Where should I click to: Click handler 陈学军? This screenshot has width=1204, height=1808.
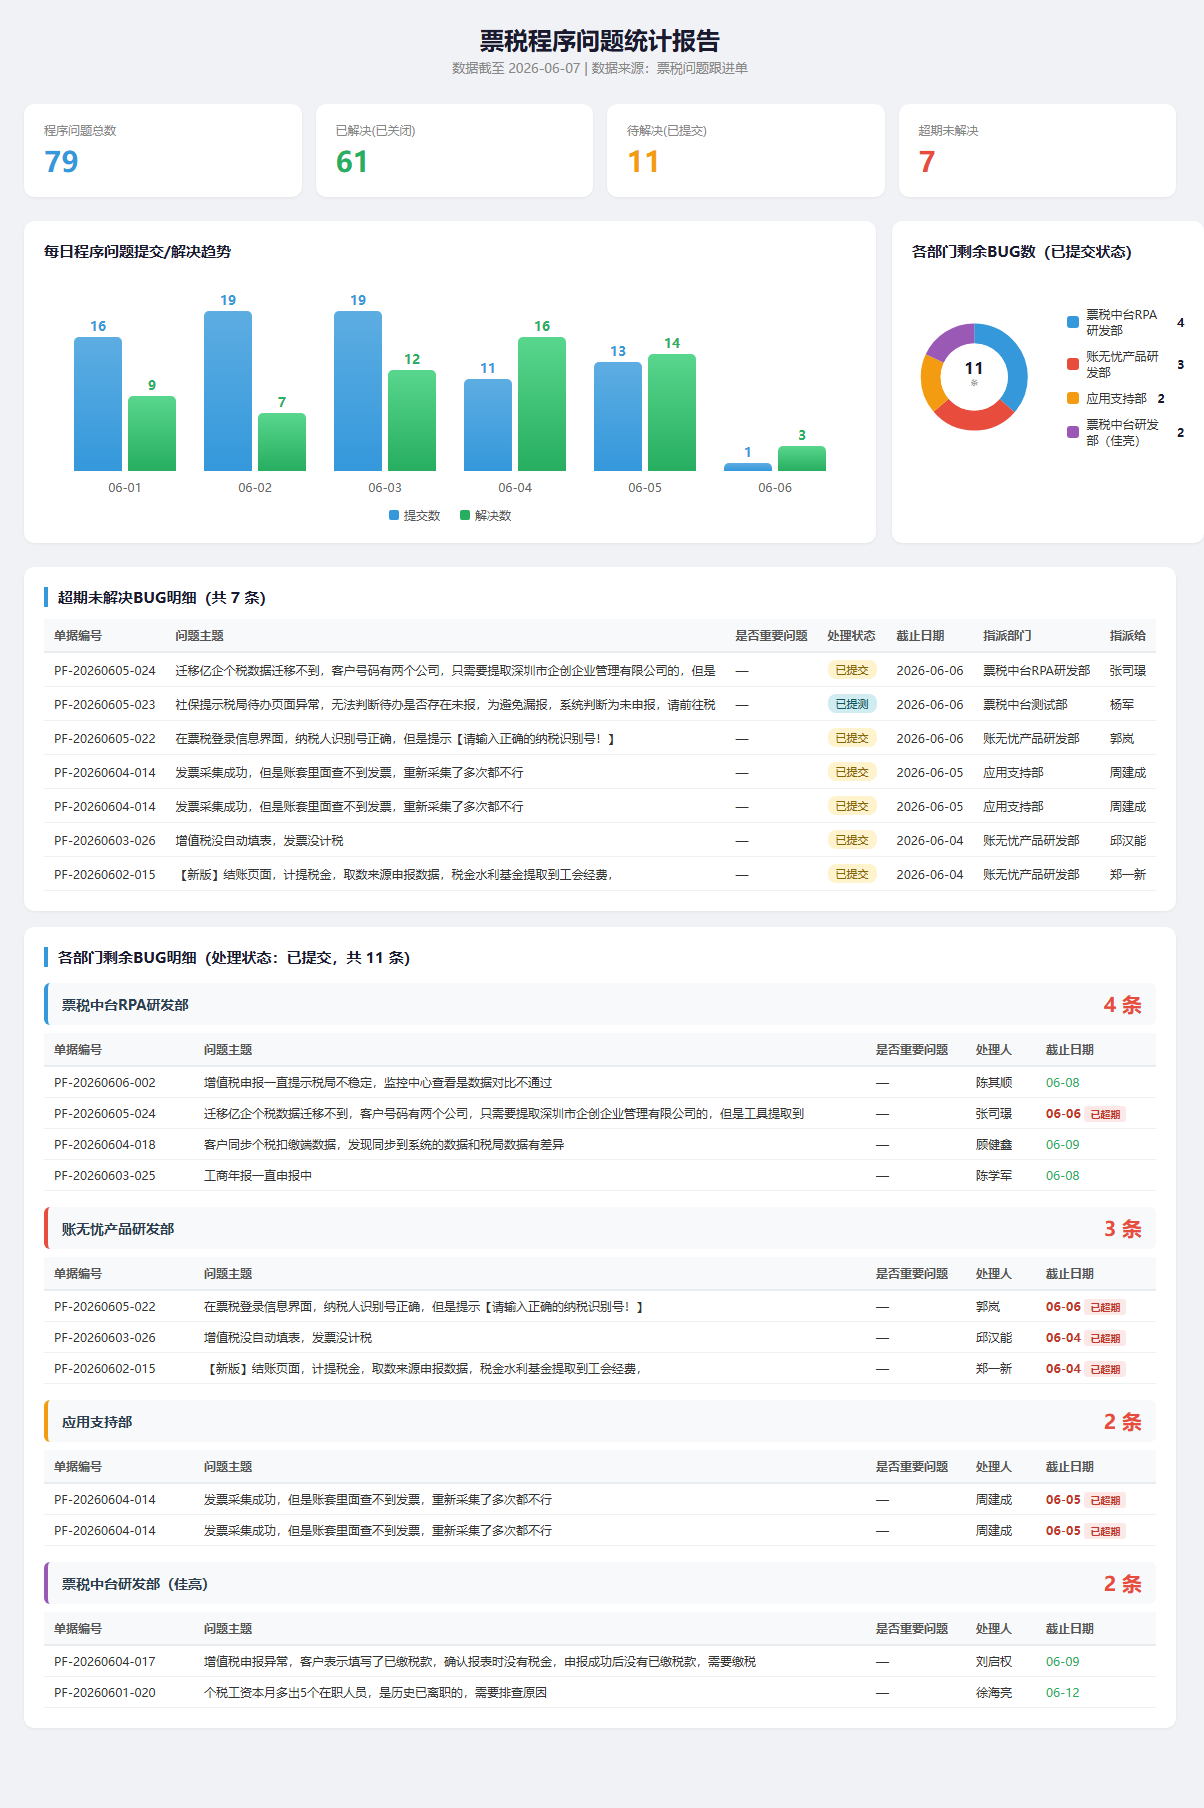tap(994, 1176)
